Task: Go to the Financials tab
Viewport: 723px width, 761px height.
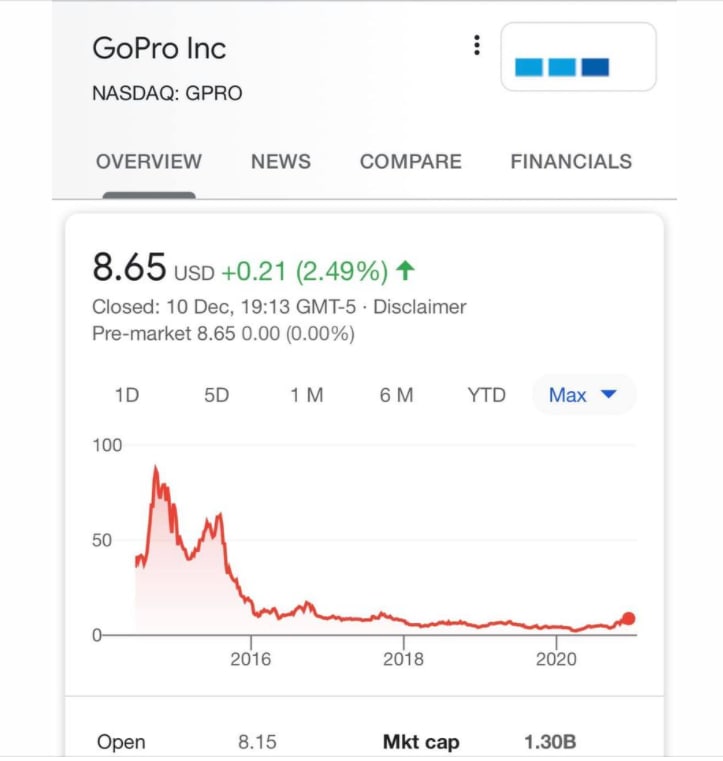Action: 571,162
